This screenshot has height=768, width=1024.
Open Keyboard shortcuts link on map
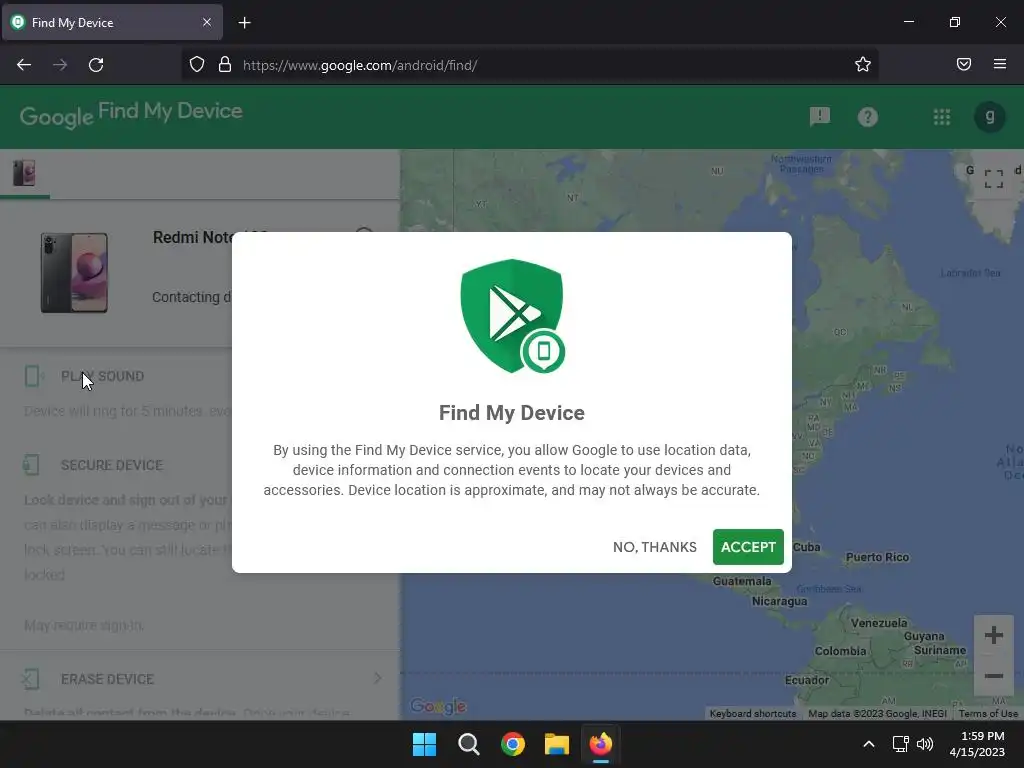[x=752, y=714]
